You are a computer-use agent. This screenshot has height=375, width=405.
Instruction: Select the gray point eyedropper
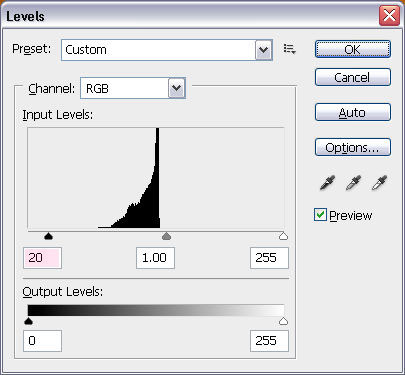[x=353, y=183]
